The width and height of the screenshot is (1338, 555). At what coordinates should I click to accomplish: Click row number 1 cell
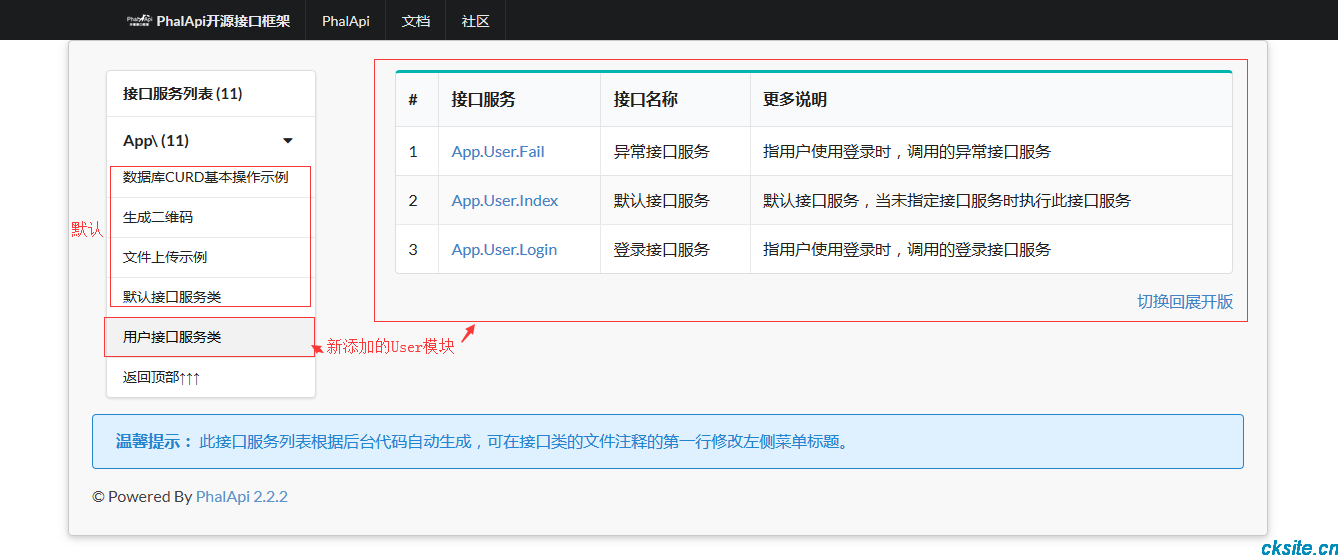[417, 152]
